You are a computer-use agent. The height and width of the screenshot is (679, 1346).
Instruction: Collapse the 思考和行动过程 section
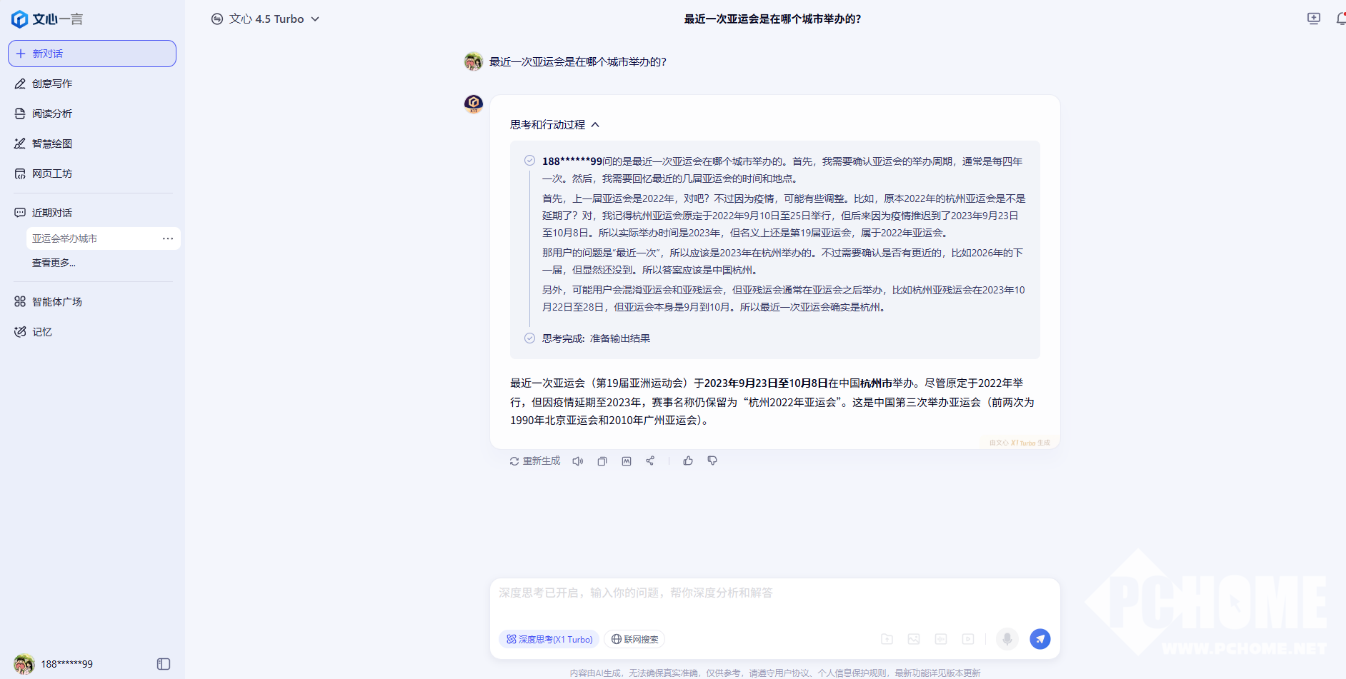[595, 125]
